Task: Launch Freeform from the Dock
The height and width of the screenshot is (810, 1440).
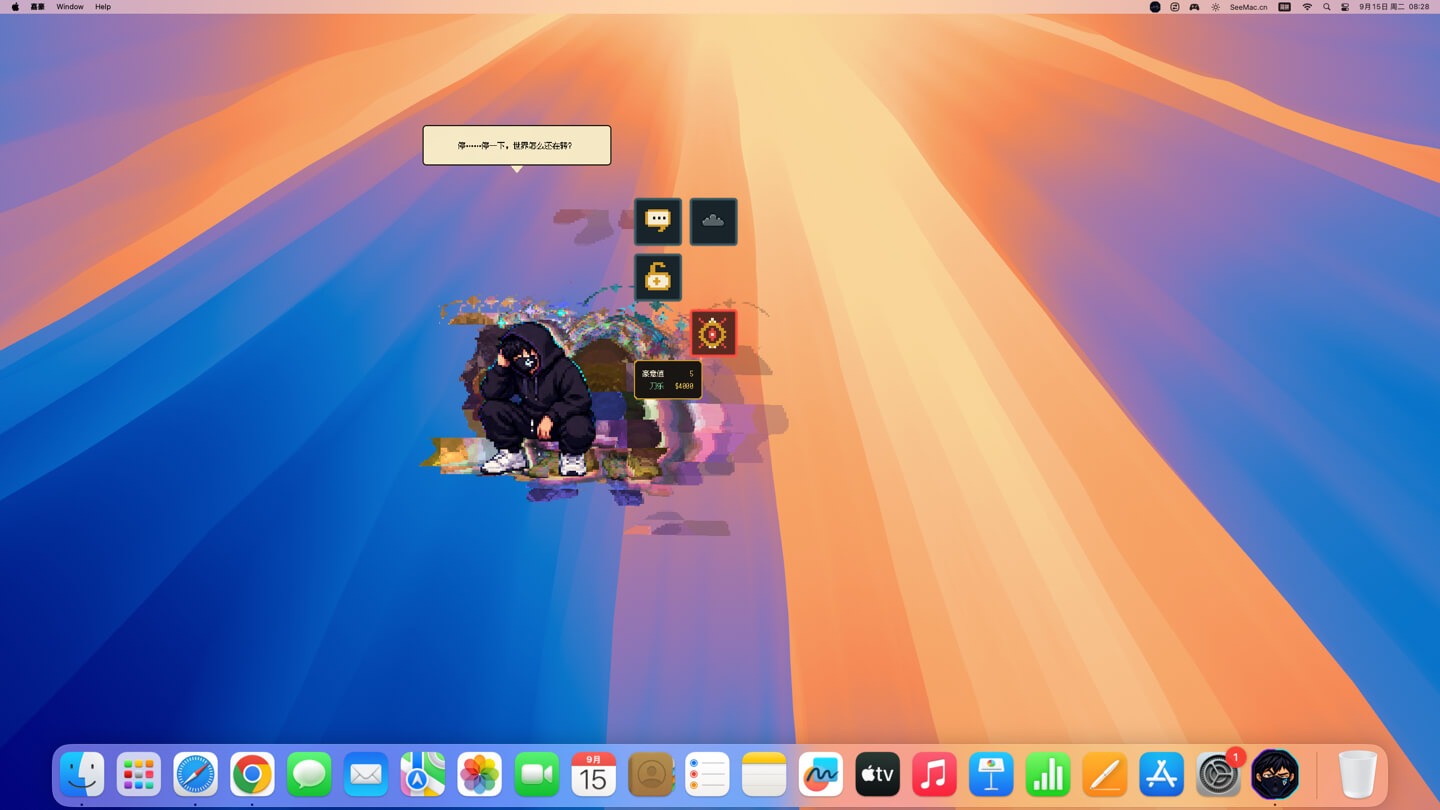Action: pos(821,775)
